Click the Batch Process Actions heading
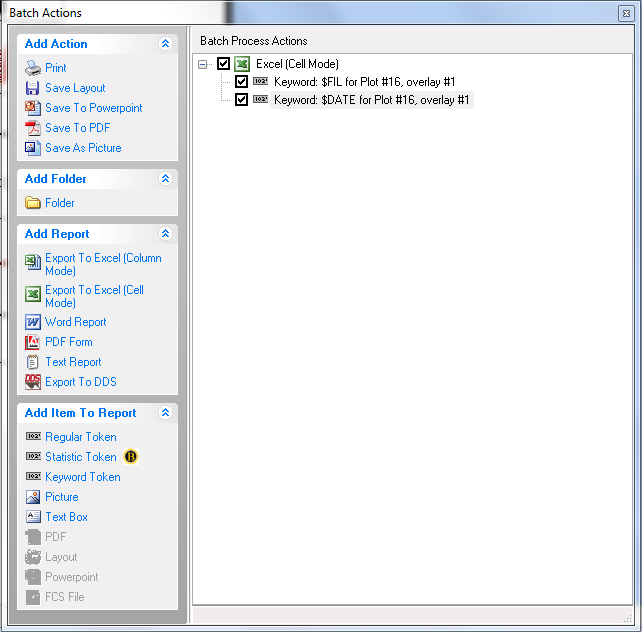Screen dimensions: 642x632 (x=253, y=41)
